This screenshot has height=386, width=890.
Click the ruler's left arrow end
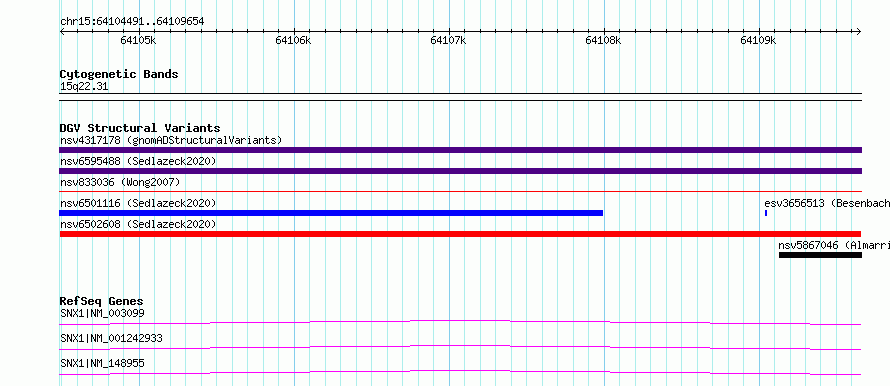coord(62,32)
